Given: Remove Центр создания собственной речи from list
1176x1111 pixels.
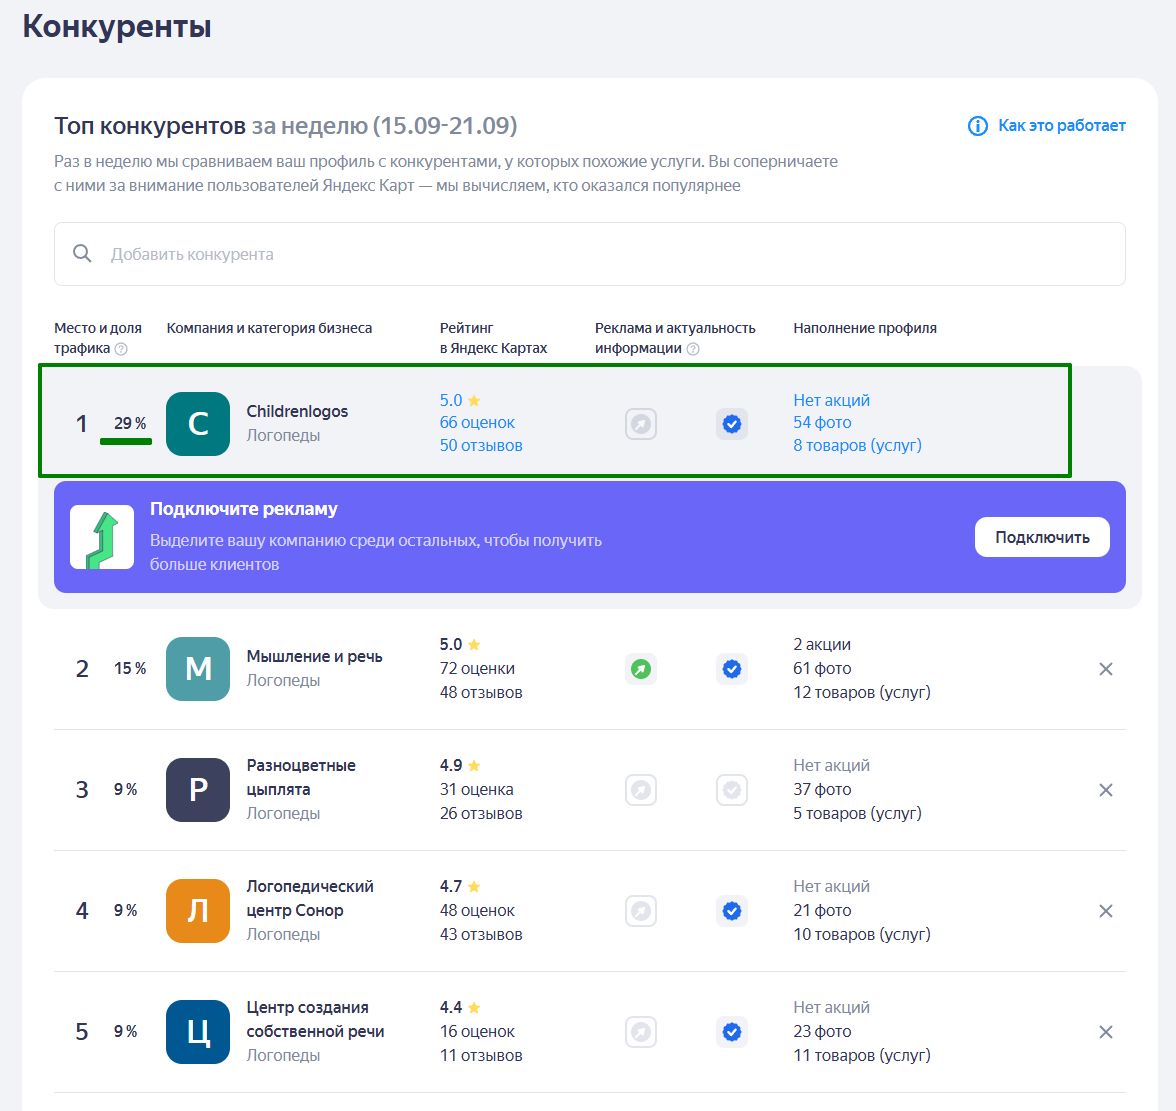Looking at the screenshot, I should 1106,1032.
